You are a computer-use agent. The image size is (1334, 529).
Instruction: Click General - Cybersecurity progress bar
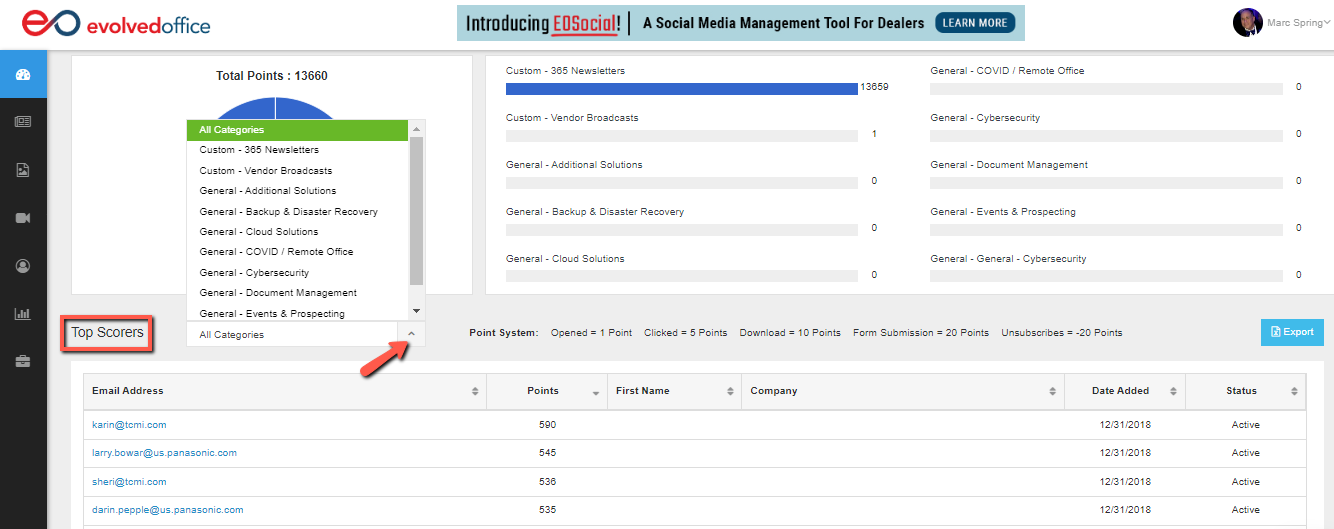tap(1106, 136)
